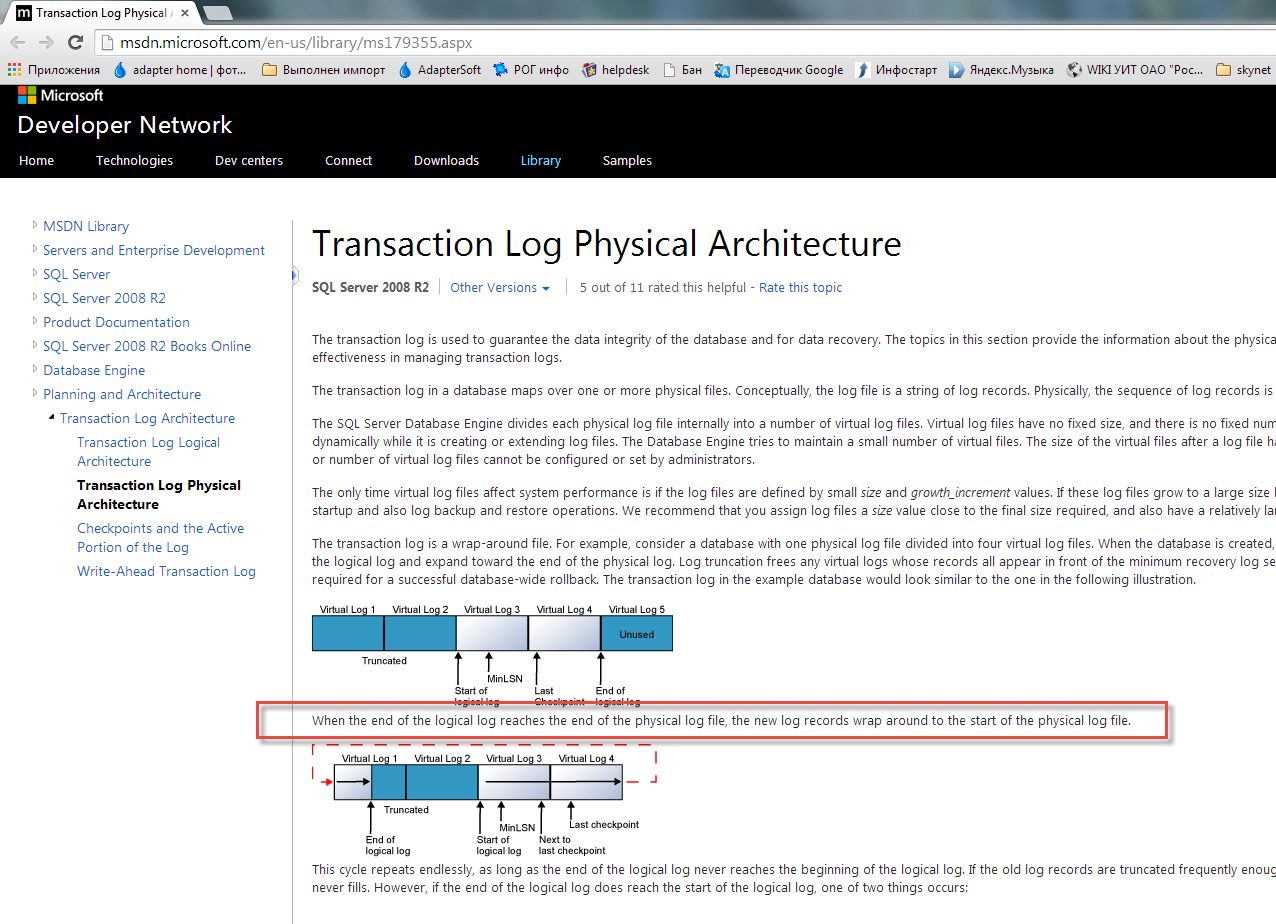
Task: Open the РОГ инфо bookmark
Action: [531, 70]
